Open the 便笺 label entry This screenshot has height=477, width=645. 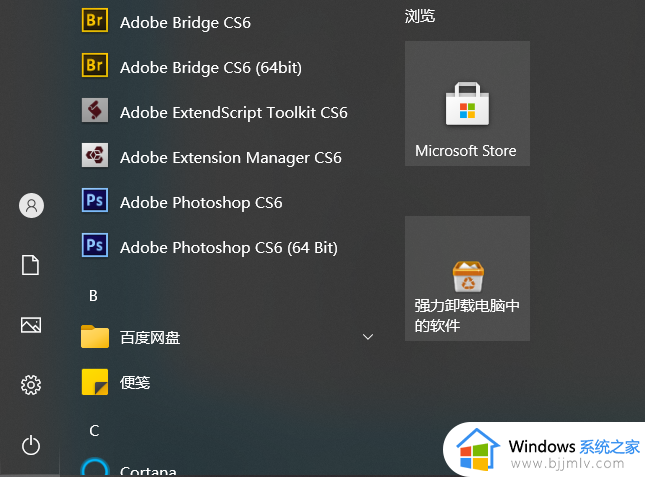pos(135,382)
